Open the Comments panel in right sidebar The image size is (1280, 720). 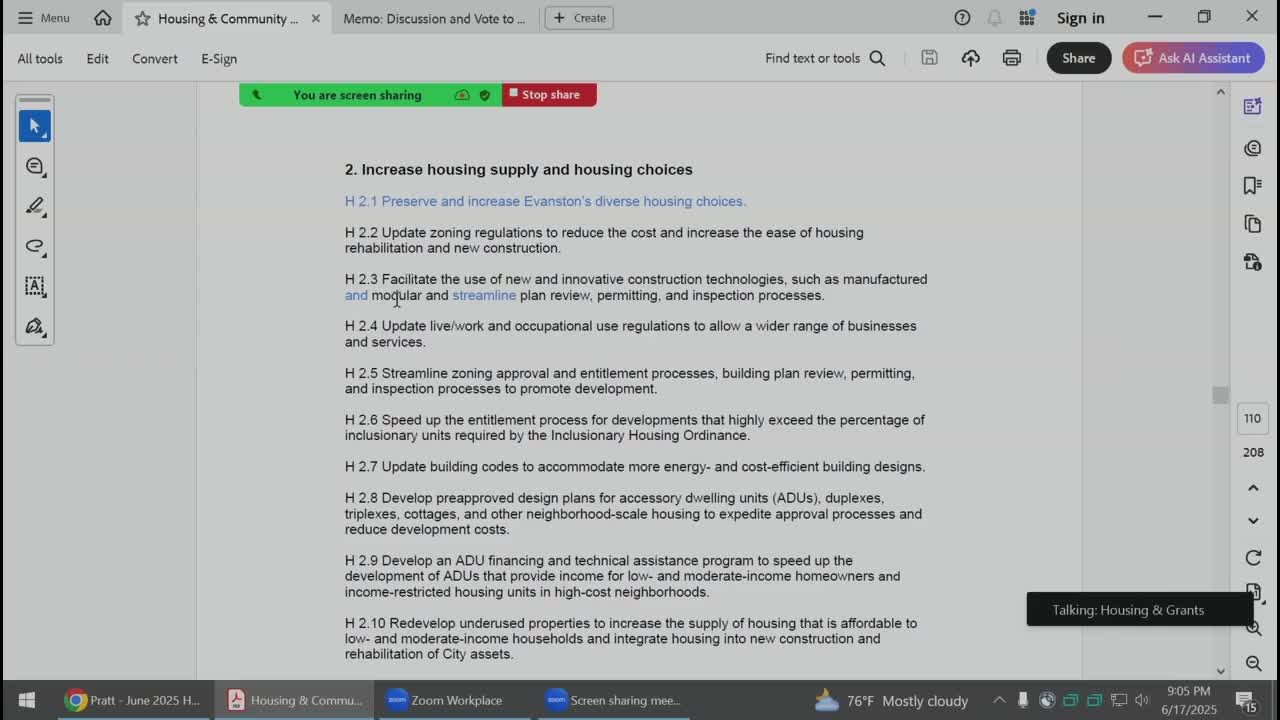pos(1252,147)
